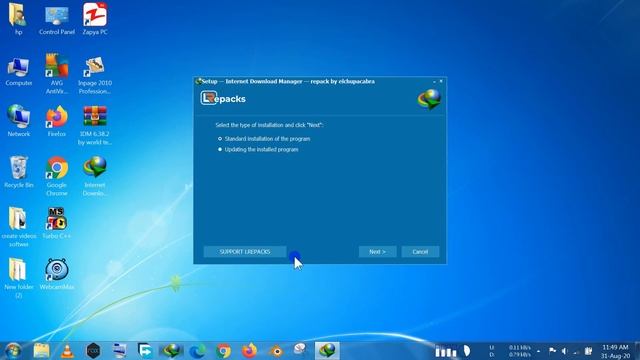Open the Recycle Bin
This screenshot has width=640, height=360.
[19, 172]
